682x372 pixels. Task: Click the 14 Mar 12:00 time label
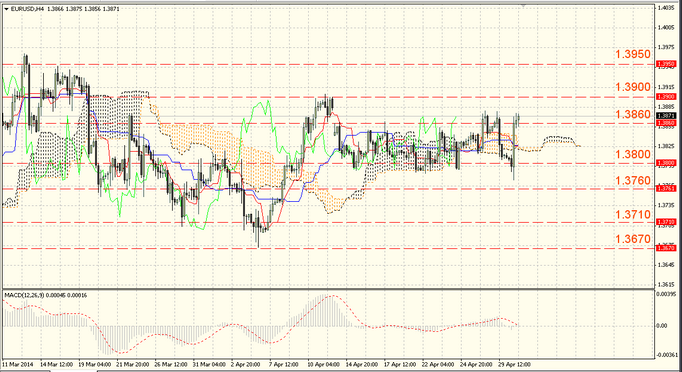[x=56, y=364]
